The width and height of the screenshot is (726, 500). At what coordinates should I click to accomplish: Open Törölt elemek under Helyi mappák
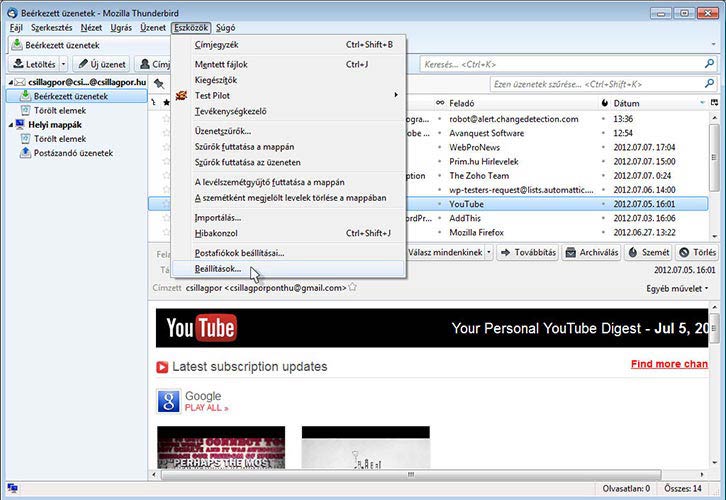(59, 139)
